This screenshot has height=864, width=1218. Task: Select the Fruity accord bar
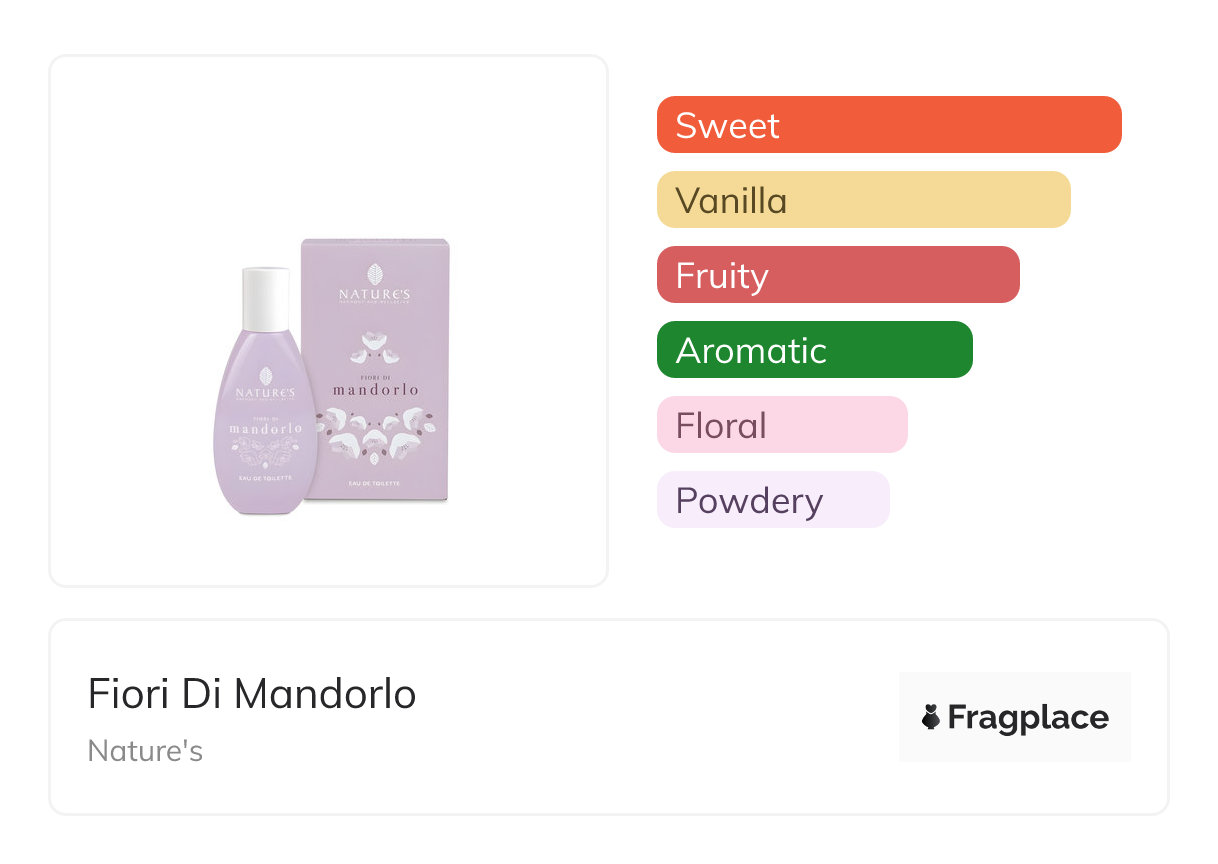tap(837, 275)
